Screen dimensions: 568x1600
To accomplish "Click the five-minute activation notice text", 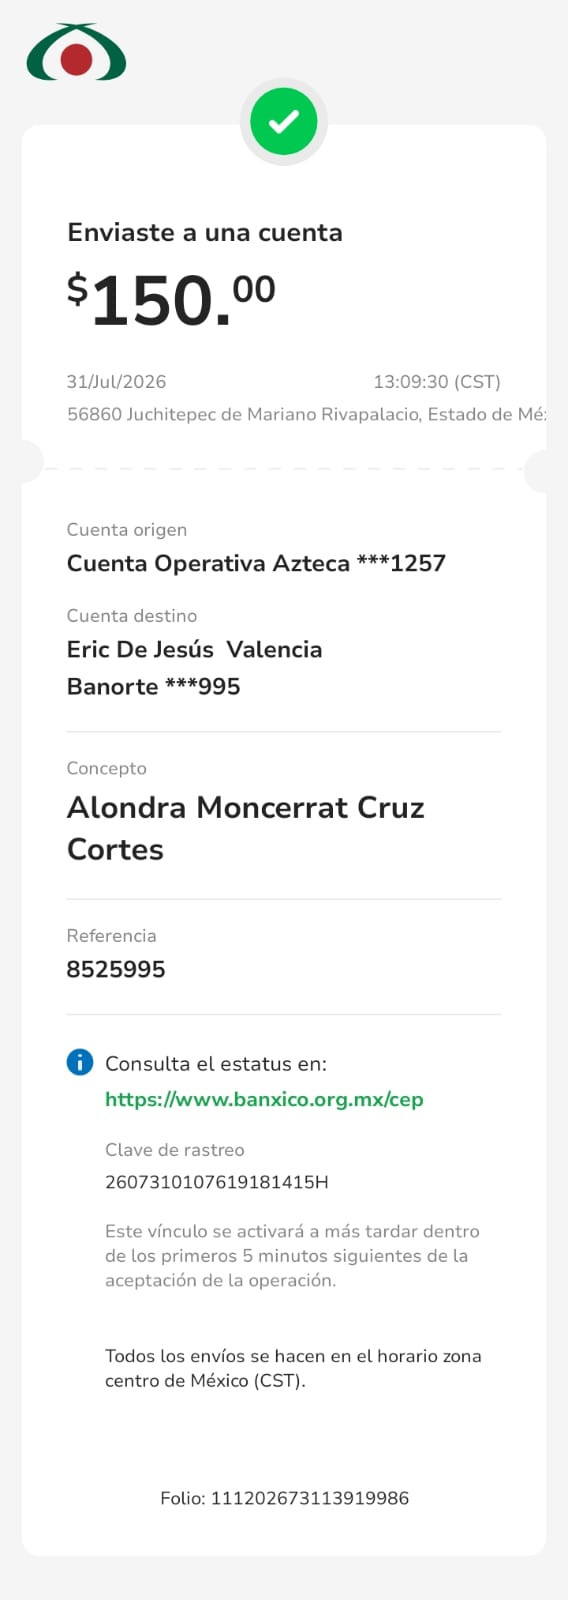I will click(292, 1255).
